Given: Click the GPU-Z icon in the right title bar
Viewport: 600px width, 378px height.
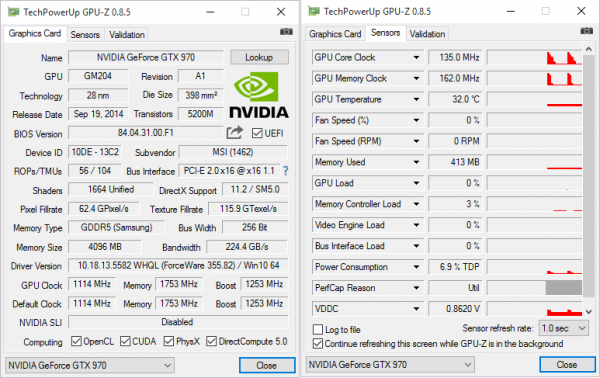Looking at the screenshot, I should pyautogui.click(x=314, y=11).
